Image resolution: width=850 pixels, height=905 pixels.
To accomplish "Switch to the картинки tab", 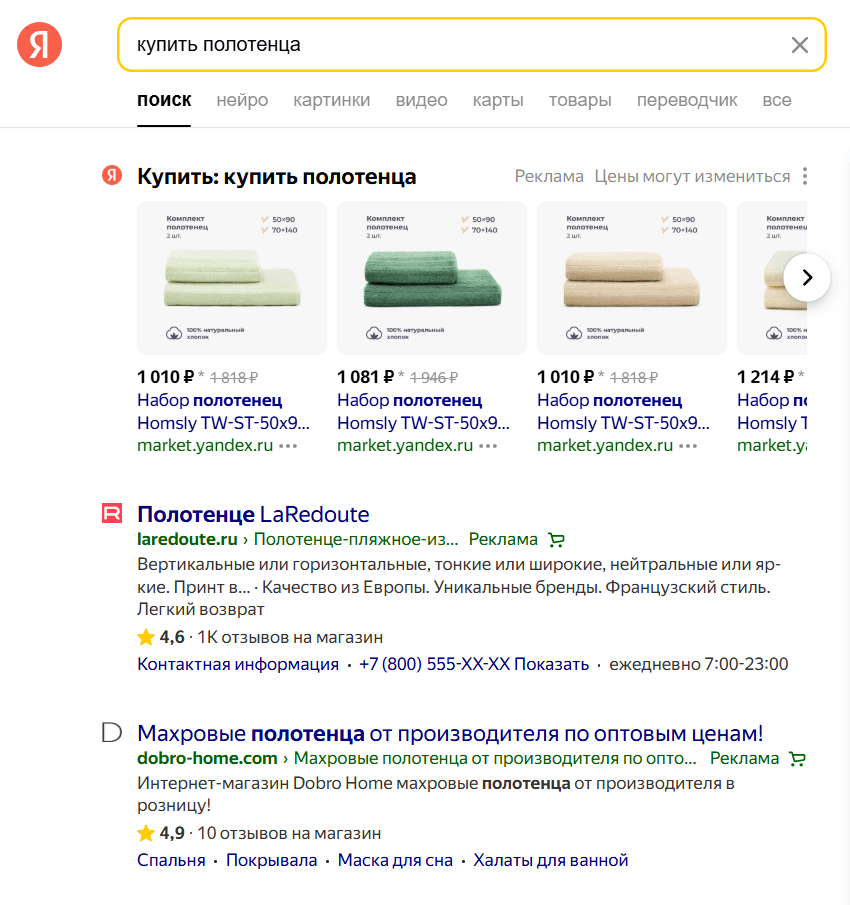I will tap(331, 100).
